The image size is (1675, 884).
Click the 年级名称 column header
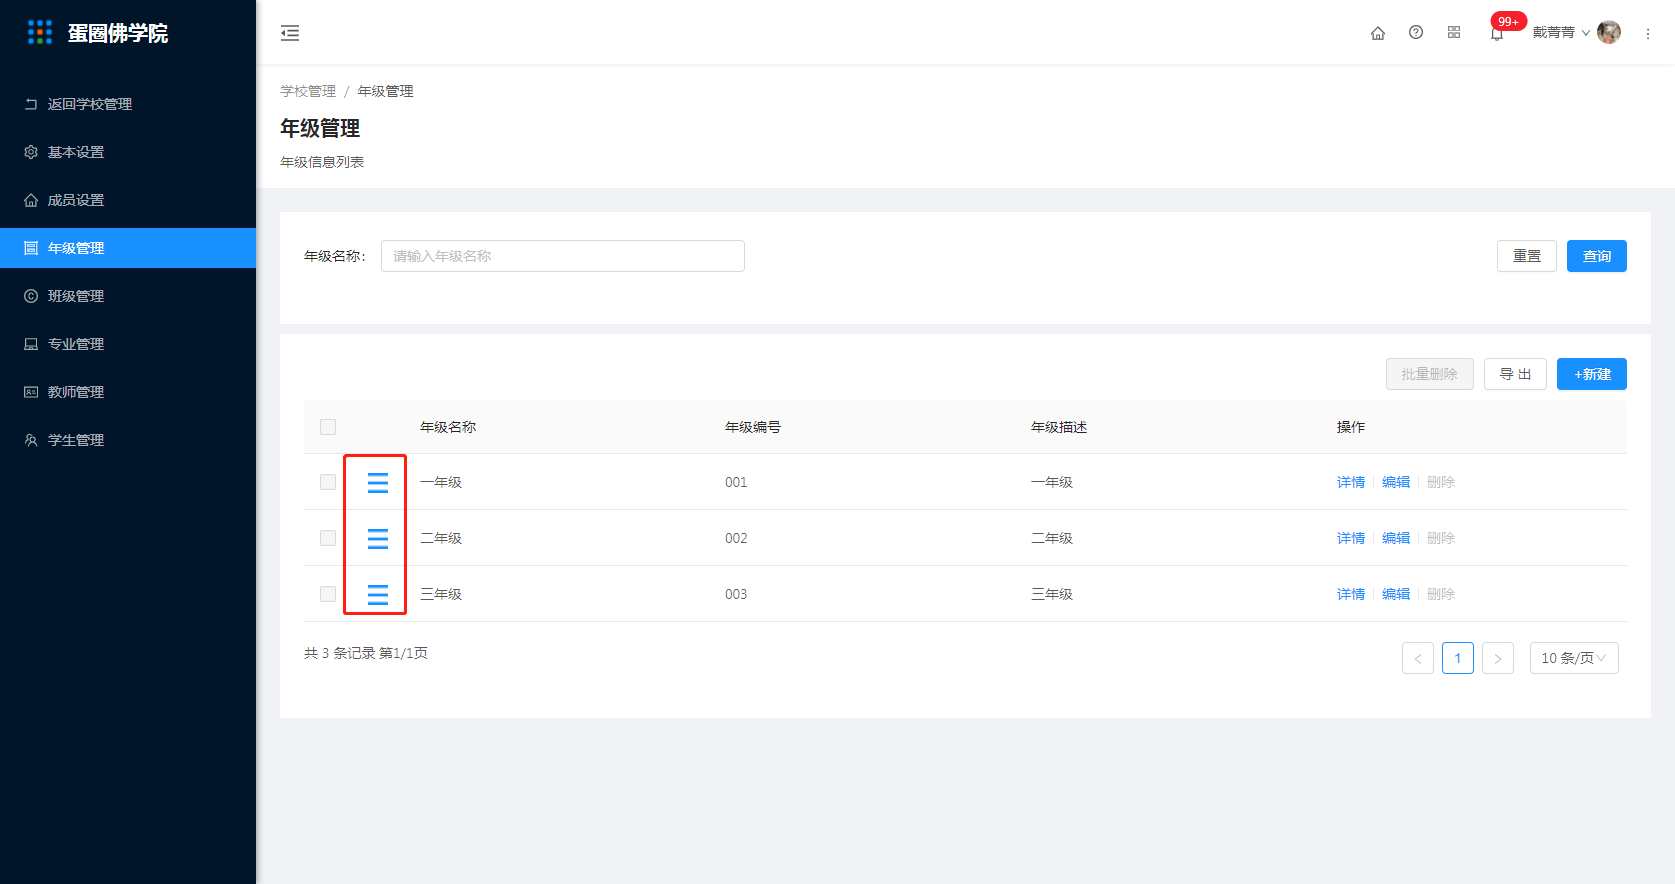448,427
